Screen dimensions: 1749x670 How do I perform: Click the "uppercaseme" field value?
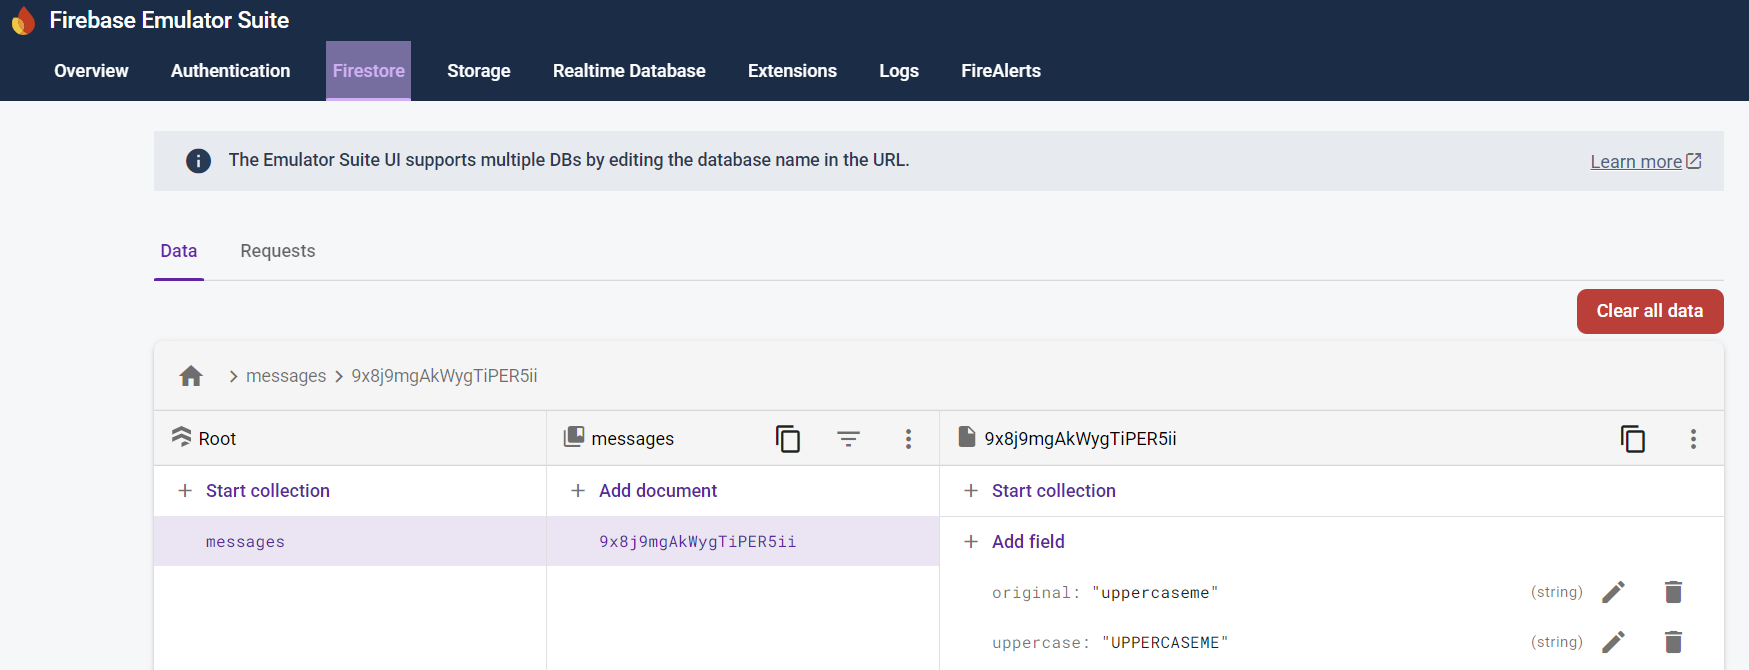(1155, 592)
